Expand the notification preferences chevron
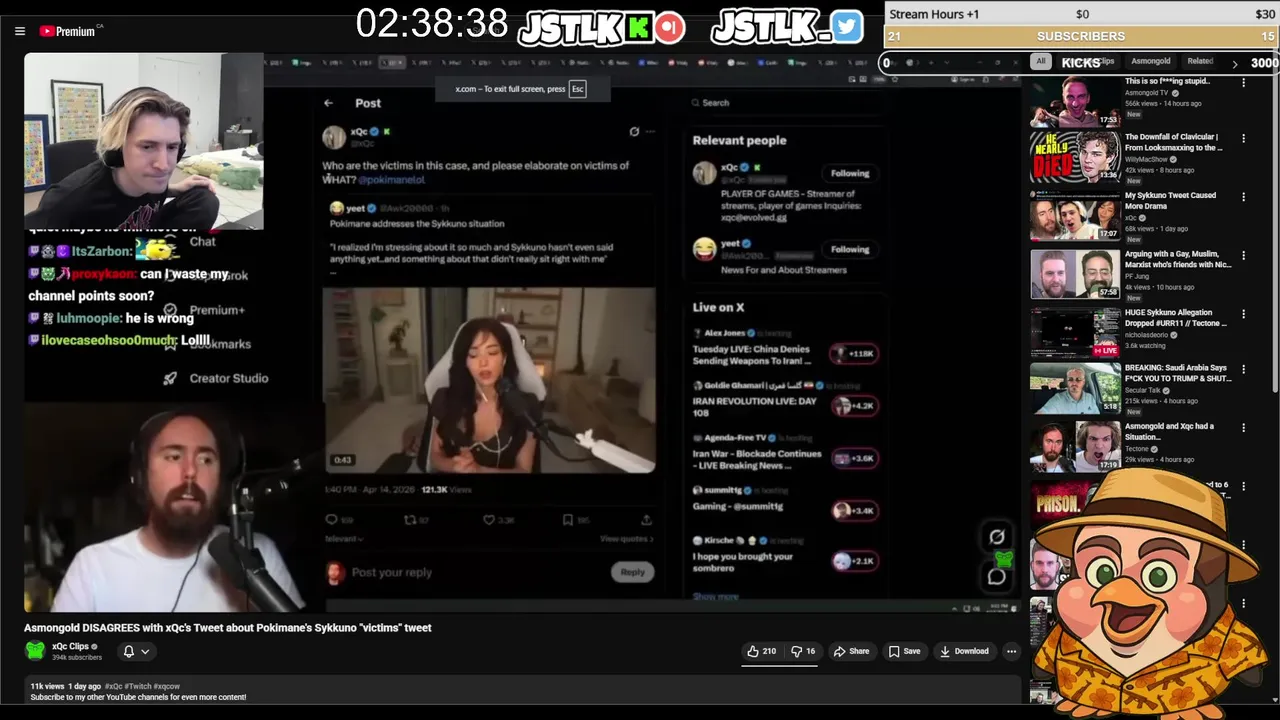1280x720 pixels. (145, 651)
